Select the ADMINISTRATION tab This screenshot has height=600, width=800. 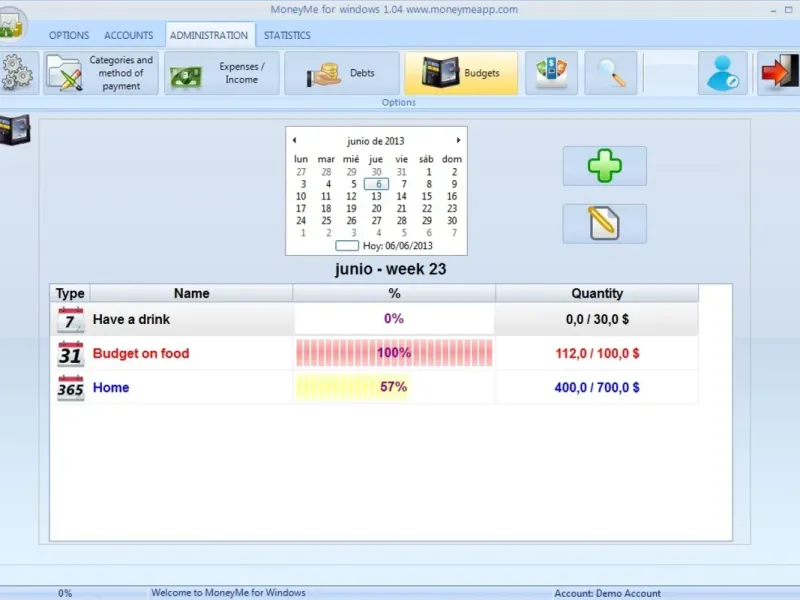coord(209,35)
